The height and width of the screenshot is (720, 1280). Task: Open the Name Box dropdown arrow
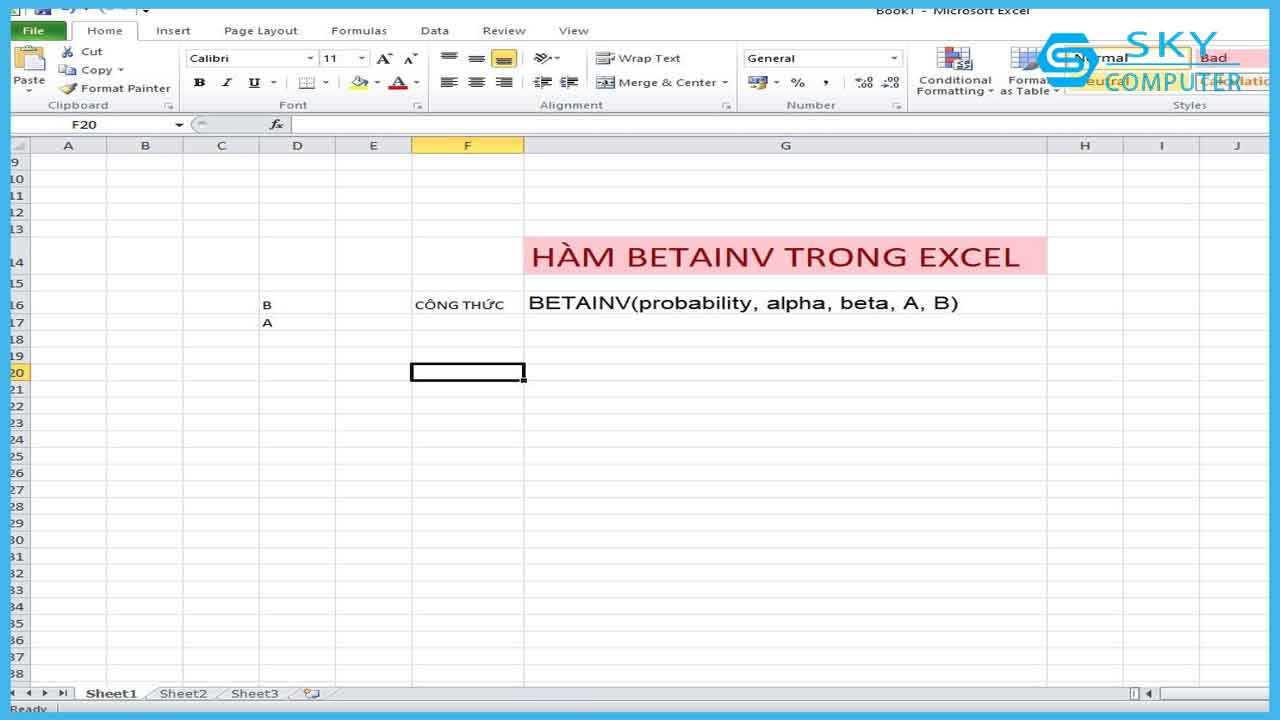coord(180,125)
